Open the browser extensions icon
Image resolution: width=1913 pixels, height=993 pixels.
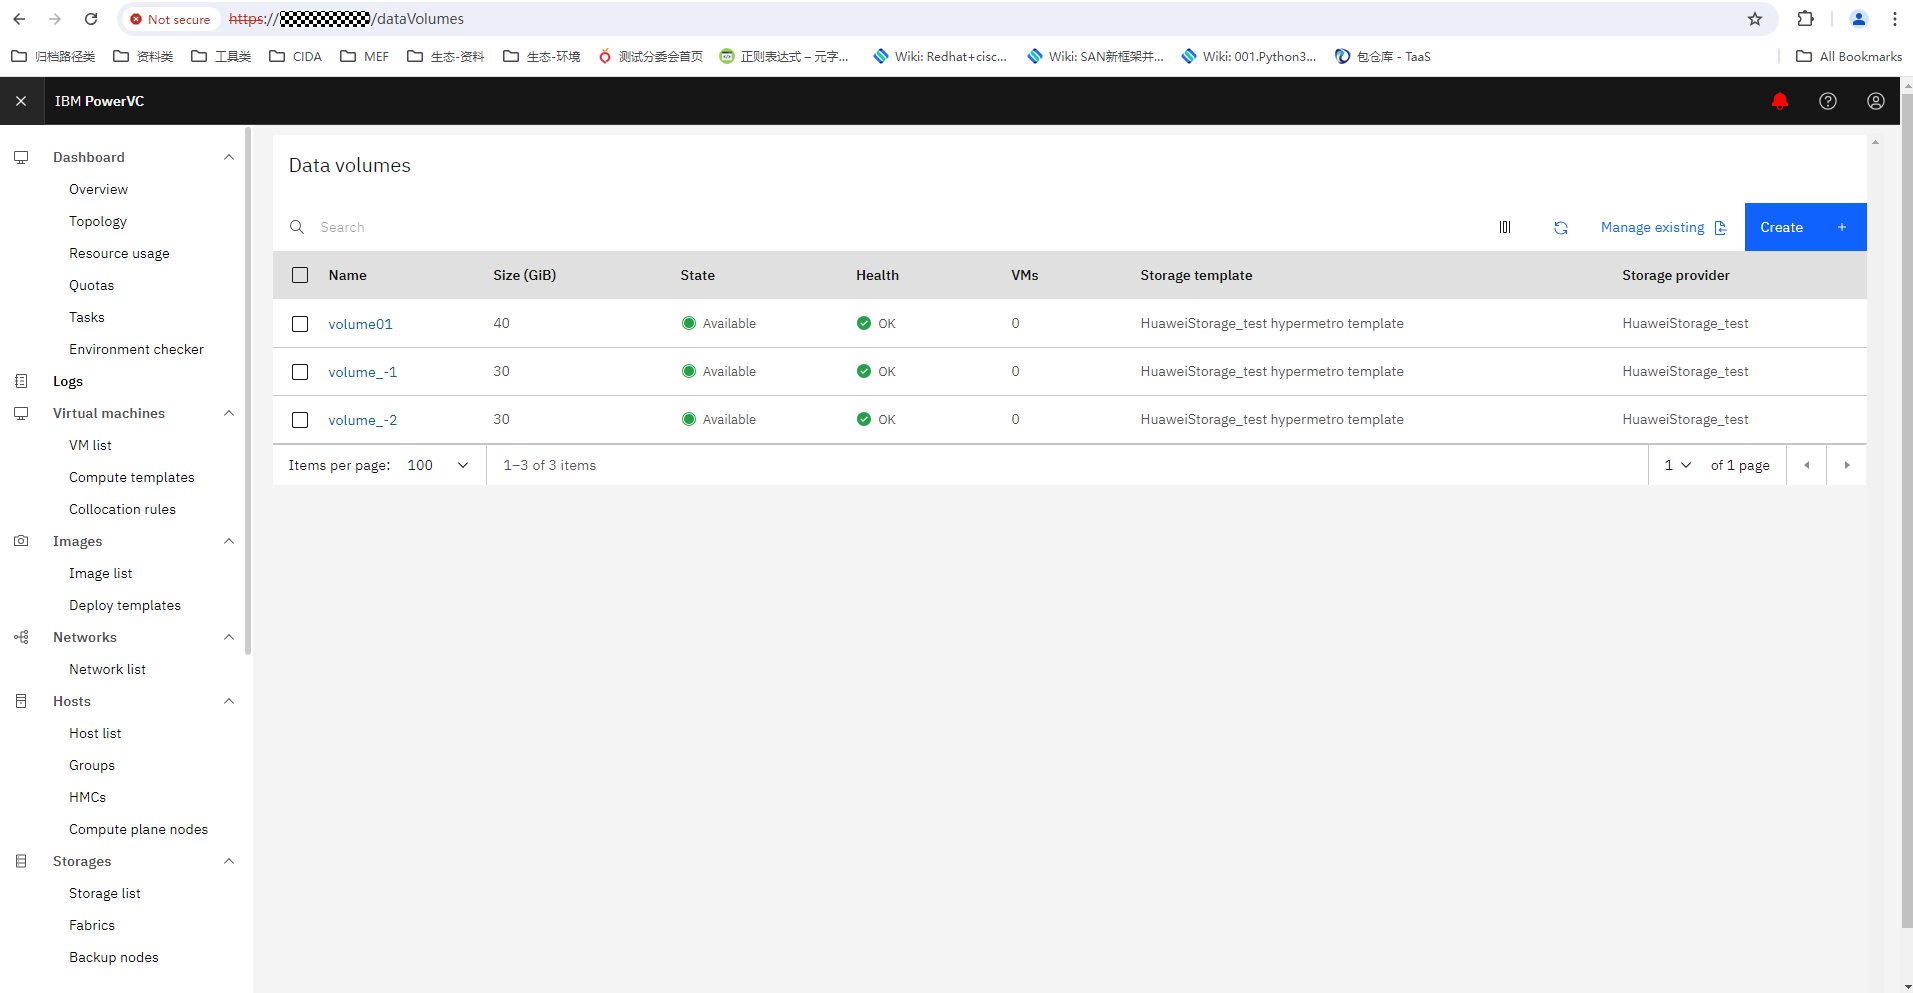tap(1806, 19)
